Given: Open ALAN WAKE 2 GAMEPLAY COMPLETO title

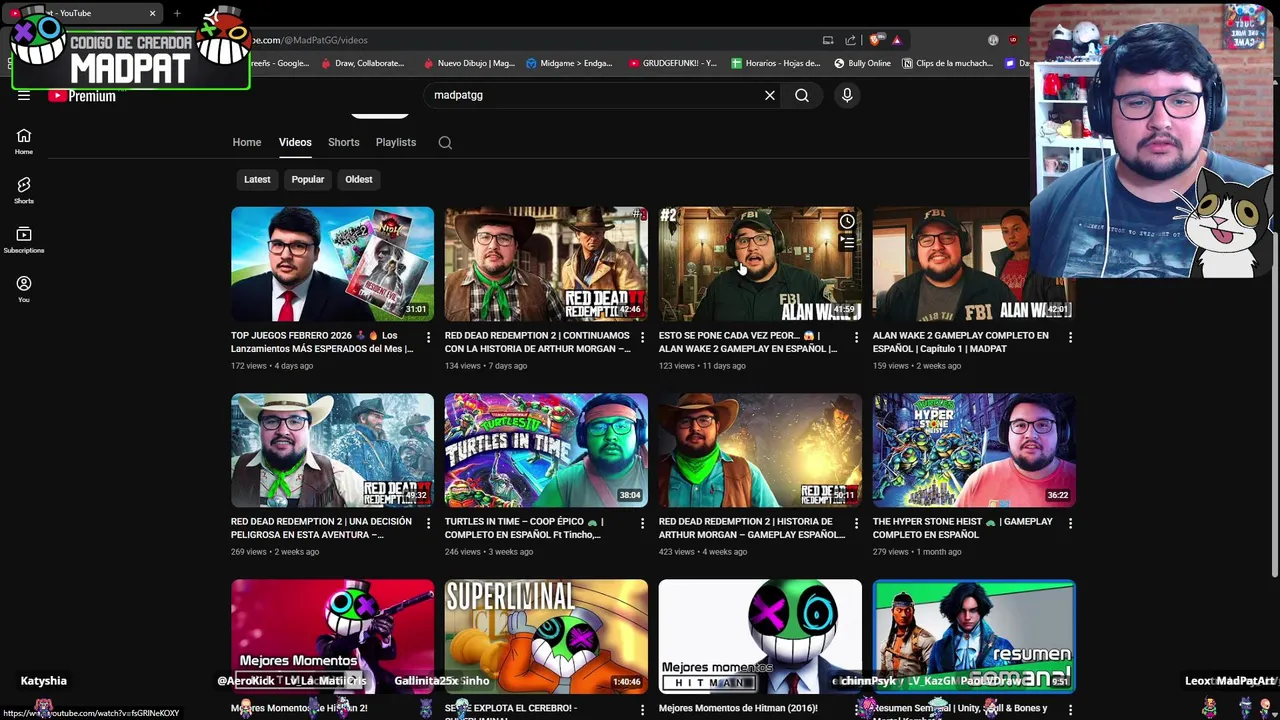Looking at the screenshot, I should (961, 342).
